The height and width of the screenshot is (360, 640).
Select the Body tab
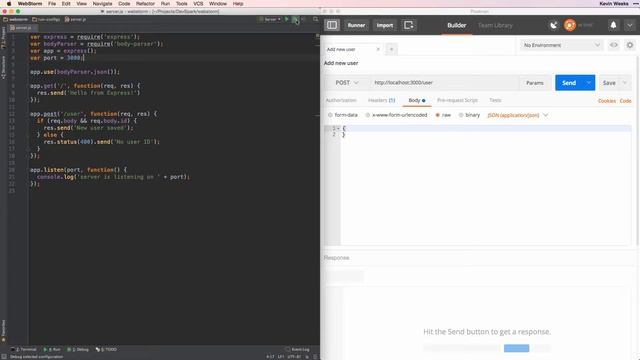417,100
